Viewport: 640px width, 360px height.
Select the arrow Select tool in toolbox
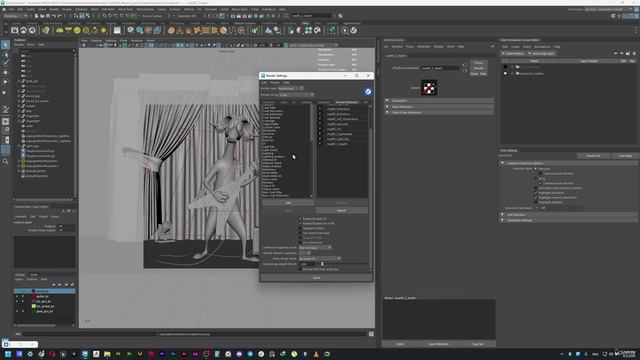click(5, 45)
